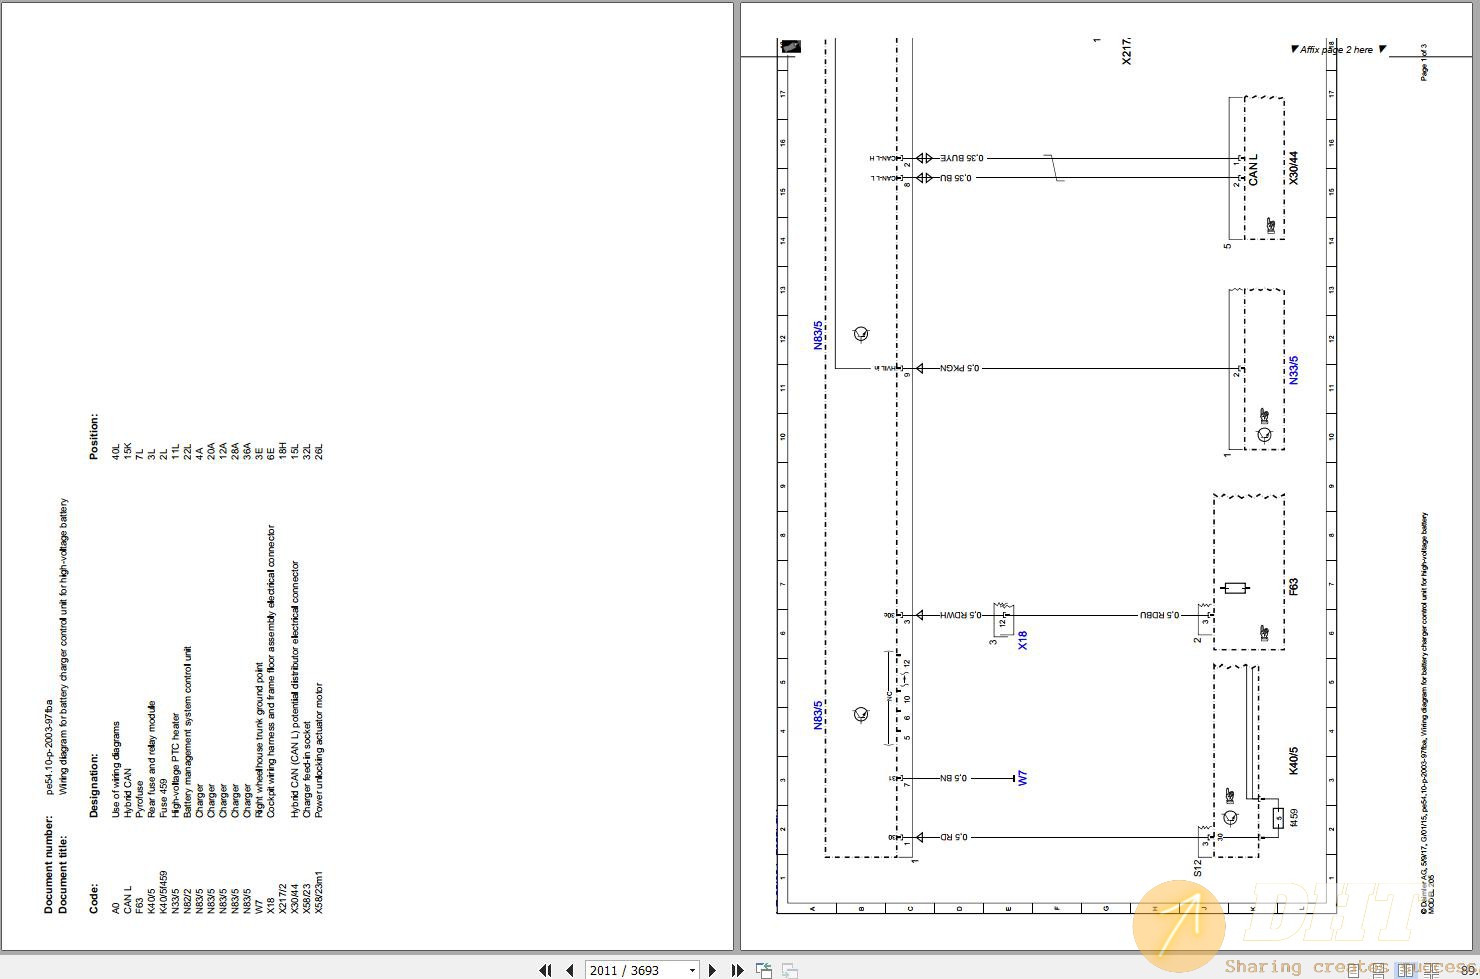Click the 'X30/44' component label

coord(1293,168)
